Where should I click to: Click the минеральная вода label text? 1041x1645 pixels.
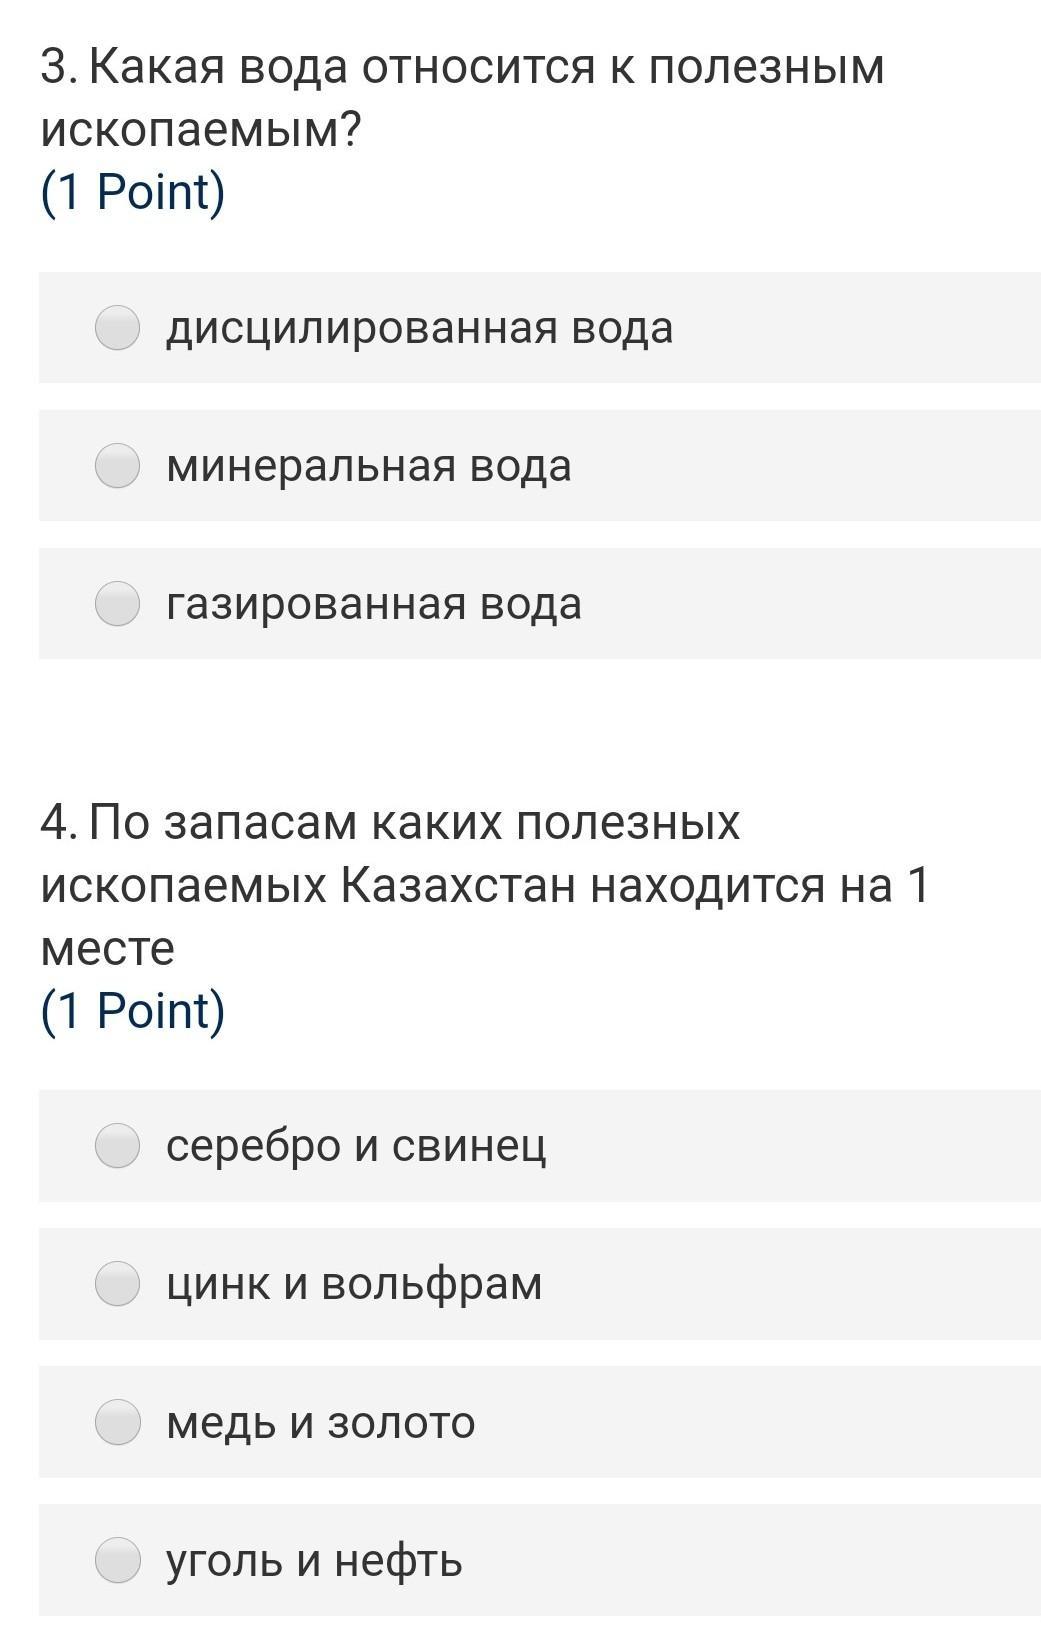coord(368,466)
